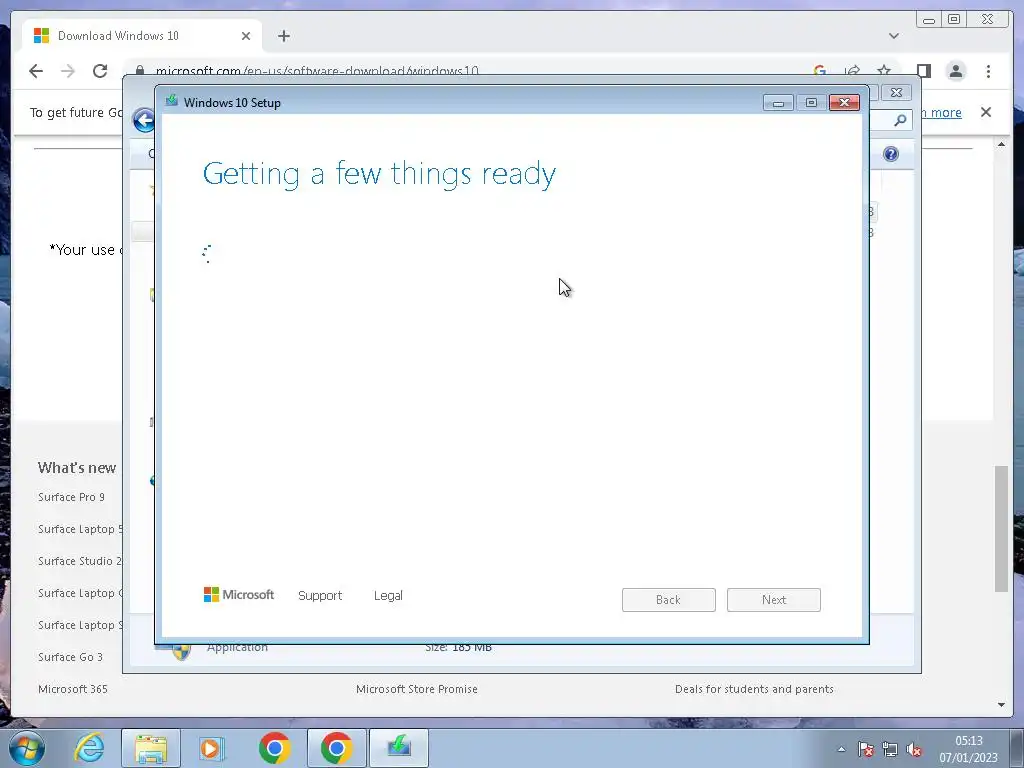Close the Windows 10 Setup window

[x=844, y=103]
